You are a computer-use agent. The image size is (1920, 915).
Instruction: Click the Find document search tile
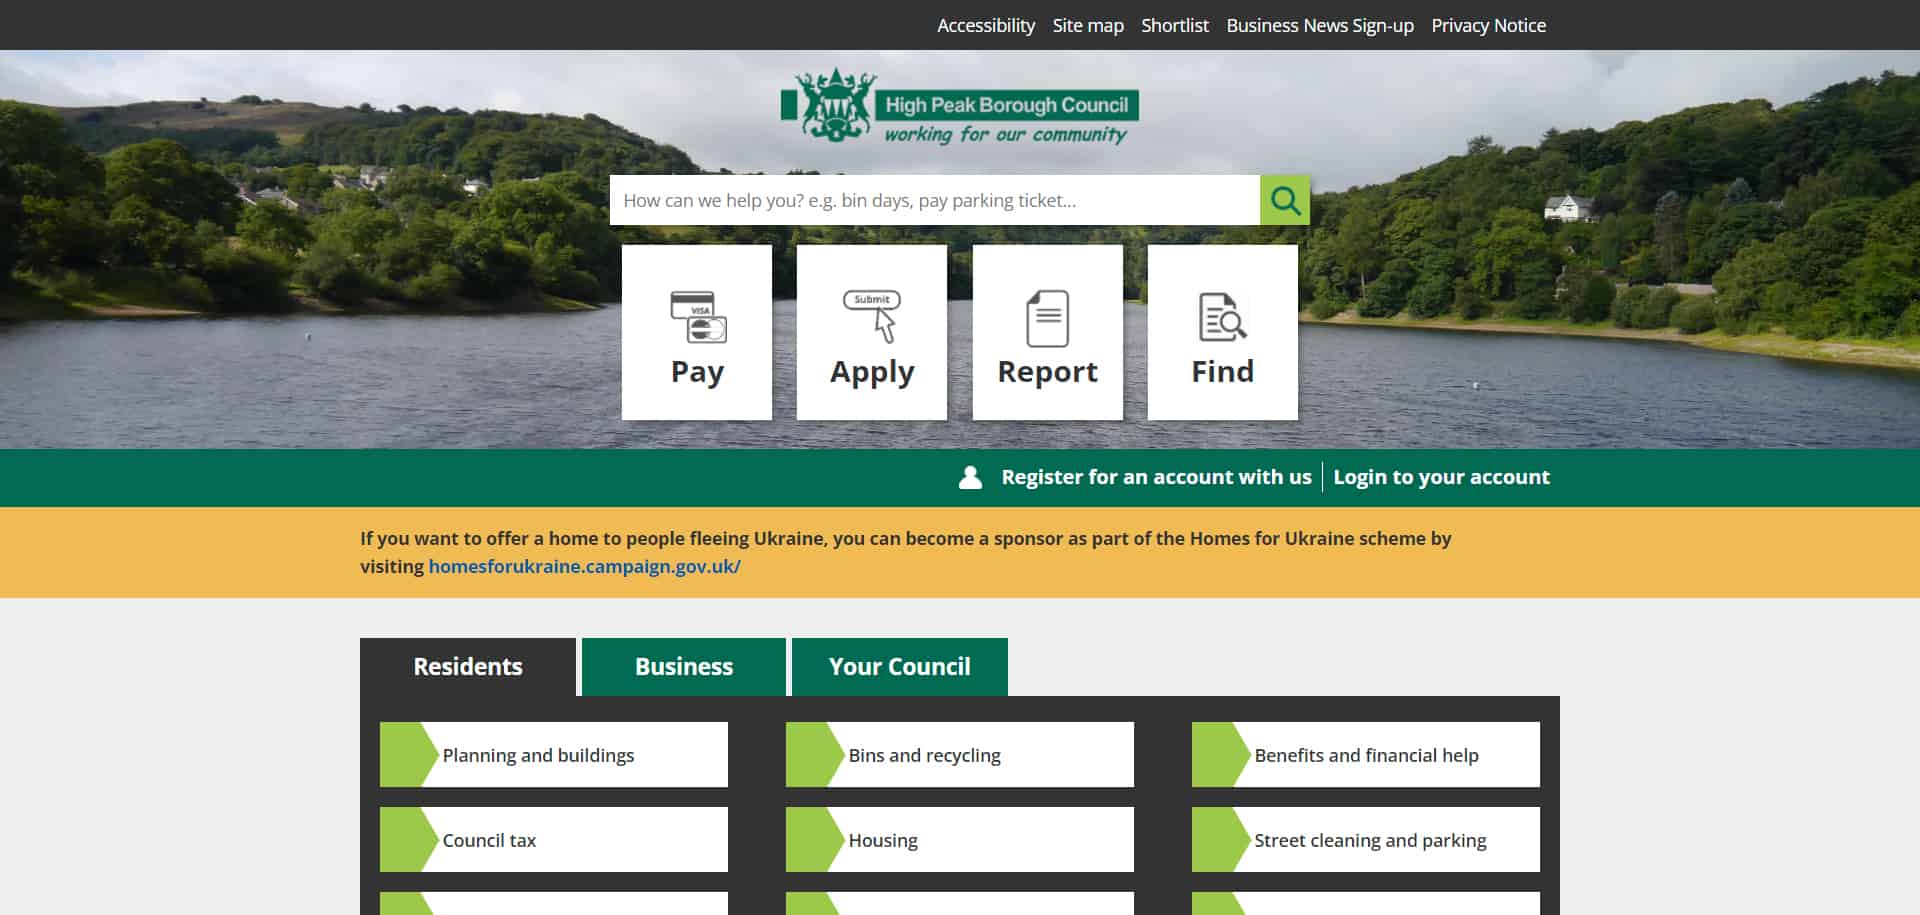(x=1222, y=333)
